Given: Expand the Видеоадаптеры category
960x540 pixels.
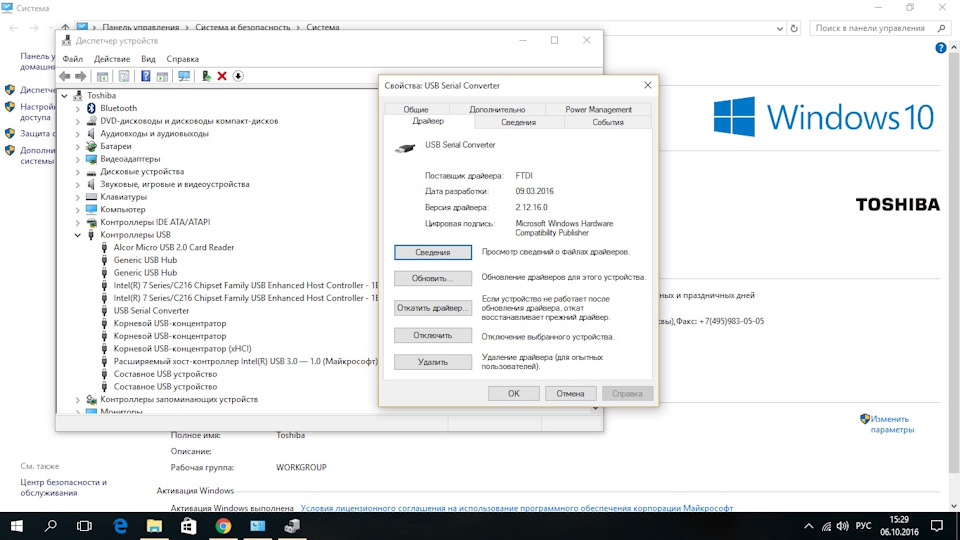Looking at the screenshot, I should pos(78,159).
